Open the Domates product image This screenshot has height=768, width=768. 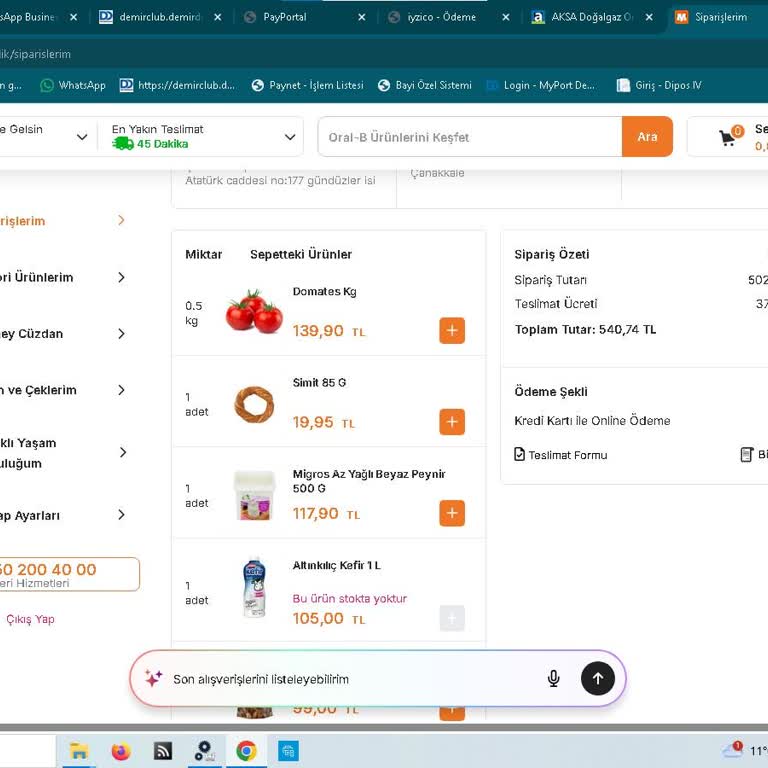click(x=254, y=312)
